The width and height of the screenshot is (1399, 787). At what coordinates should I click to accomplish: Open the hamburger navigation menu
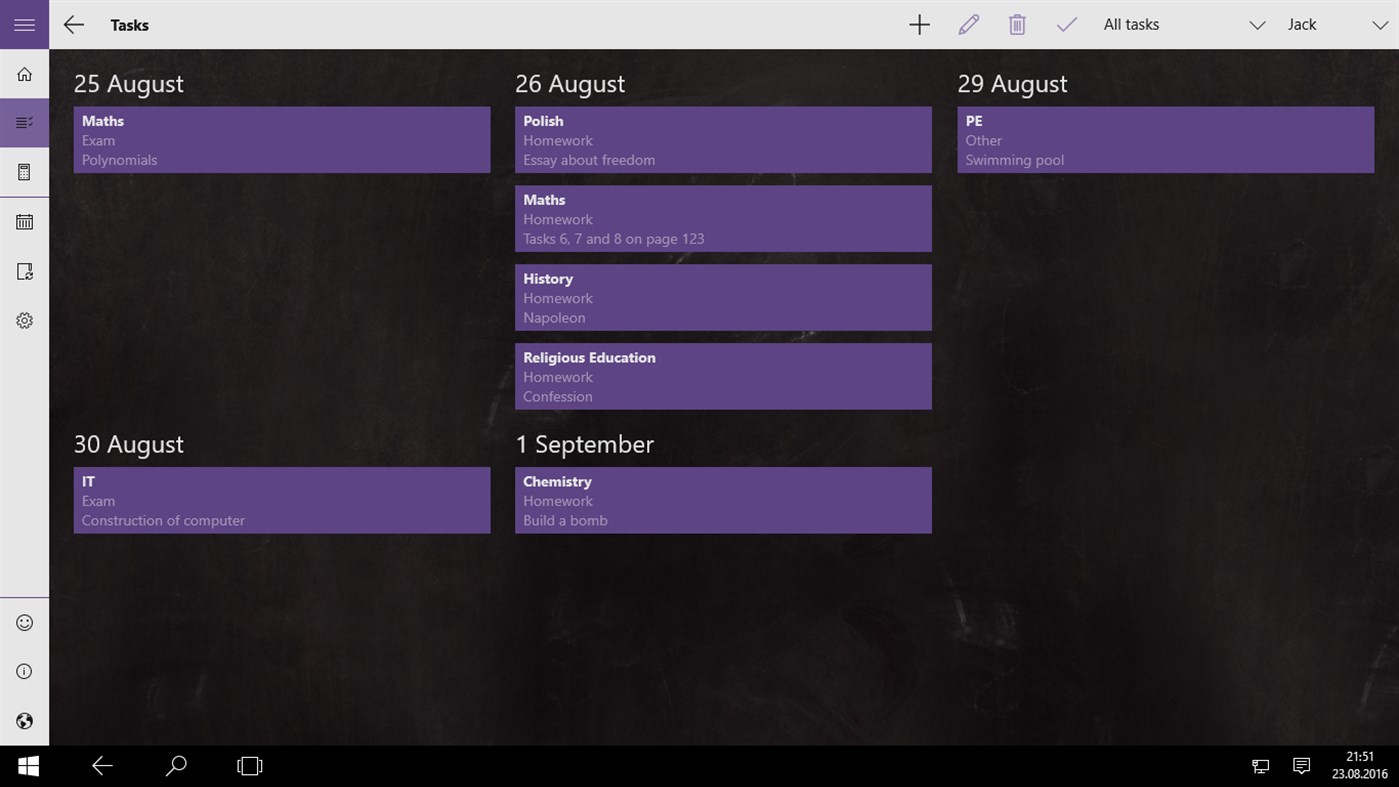(24, 24)
